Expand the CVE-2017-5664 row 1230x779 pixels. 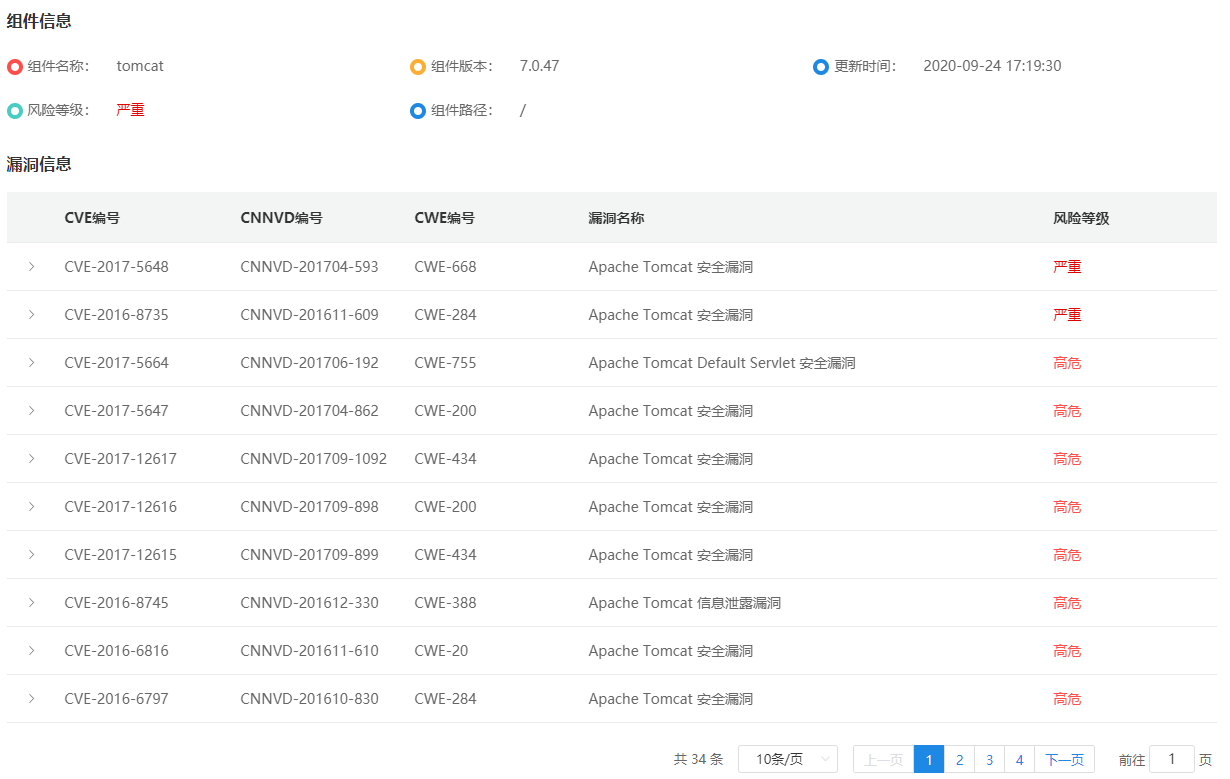pos(32,363)
